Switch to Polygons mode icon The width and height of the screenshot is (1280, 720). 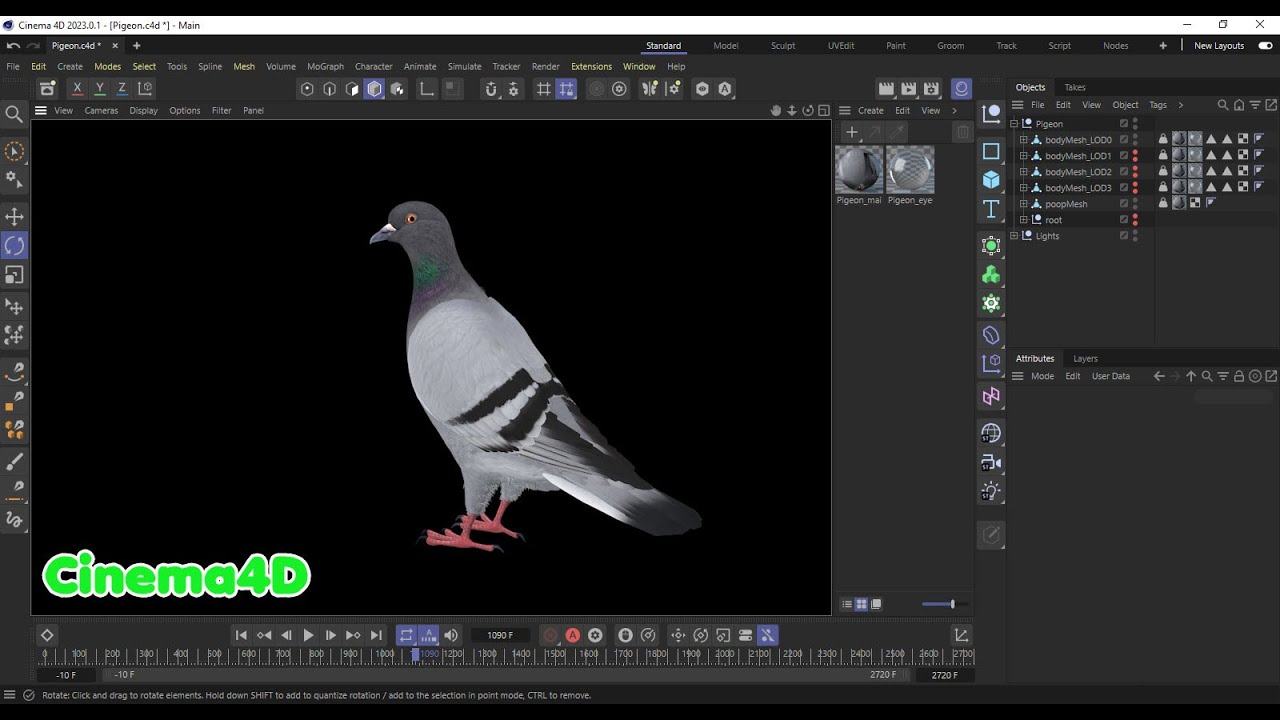(351, 89)
